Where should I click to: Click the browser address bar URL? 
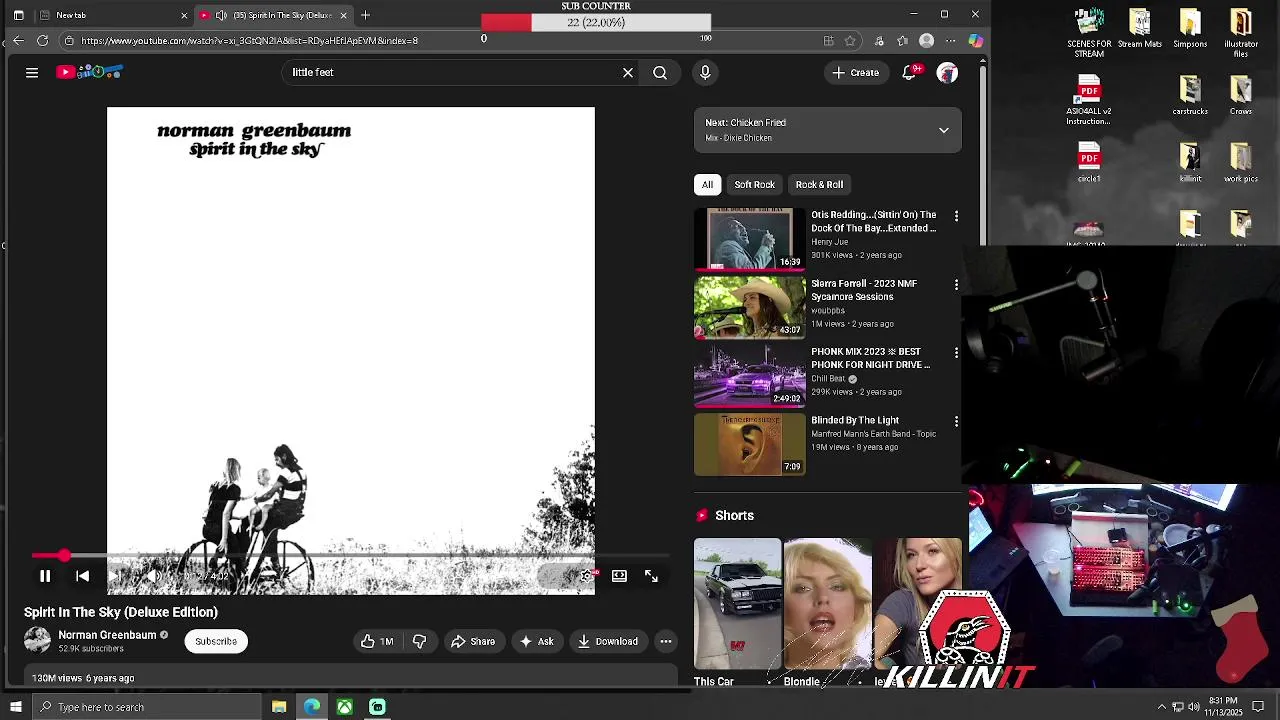click(x=250, y=41)
